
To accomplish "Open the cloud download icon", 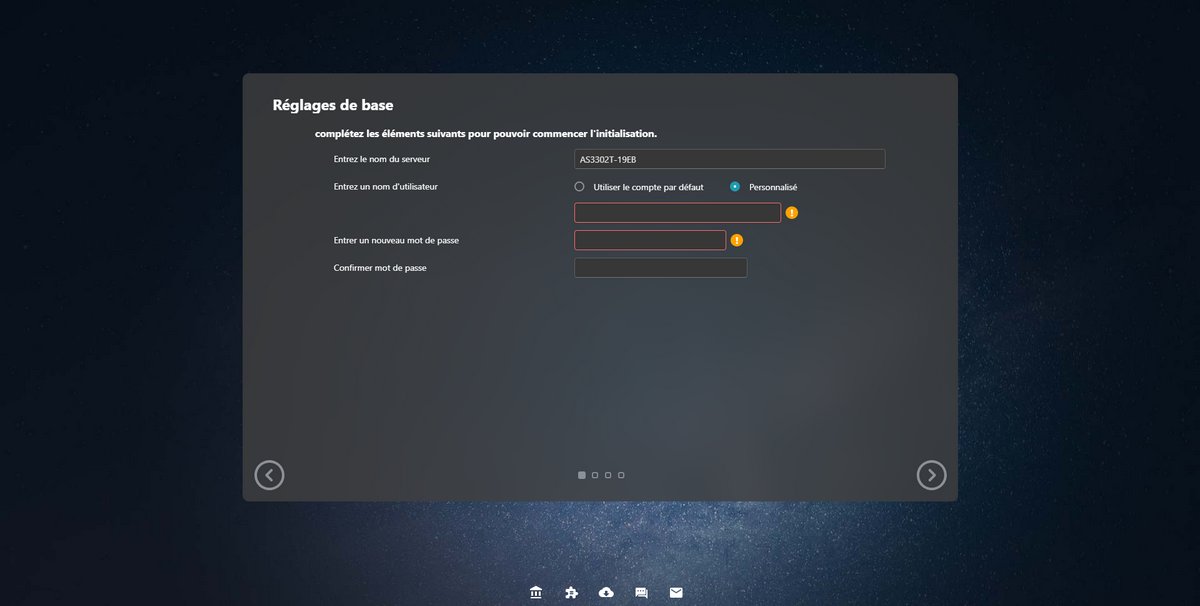I will coord(606,592).
